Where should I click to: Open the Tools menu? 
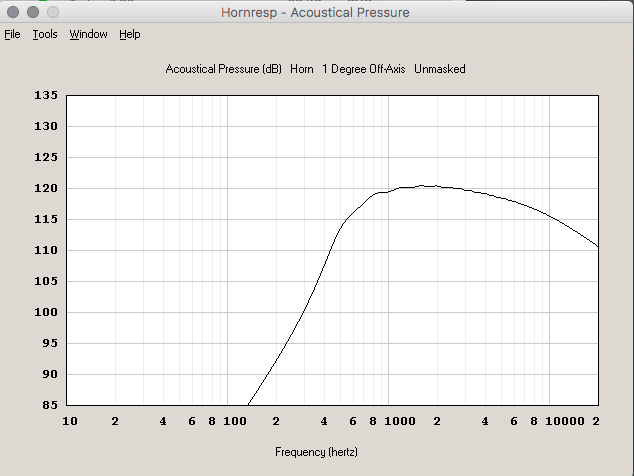44,34
